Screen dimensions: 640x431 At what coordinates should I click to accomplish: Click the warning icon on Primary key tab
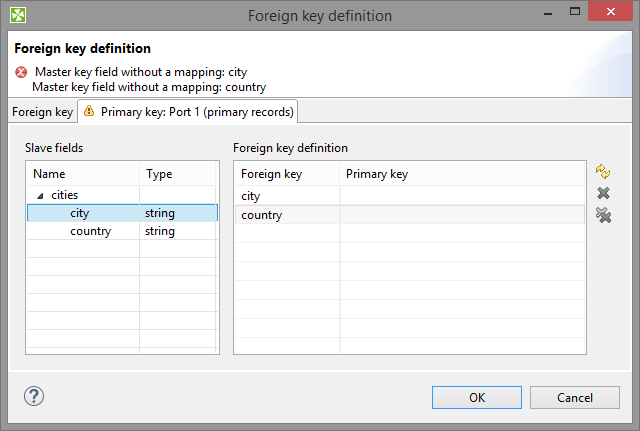pos(89,112)
